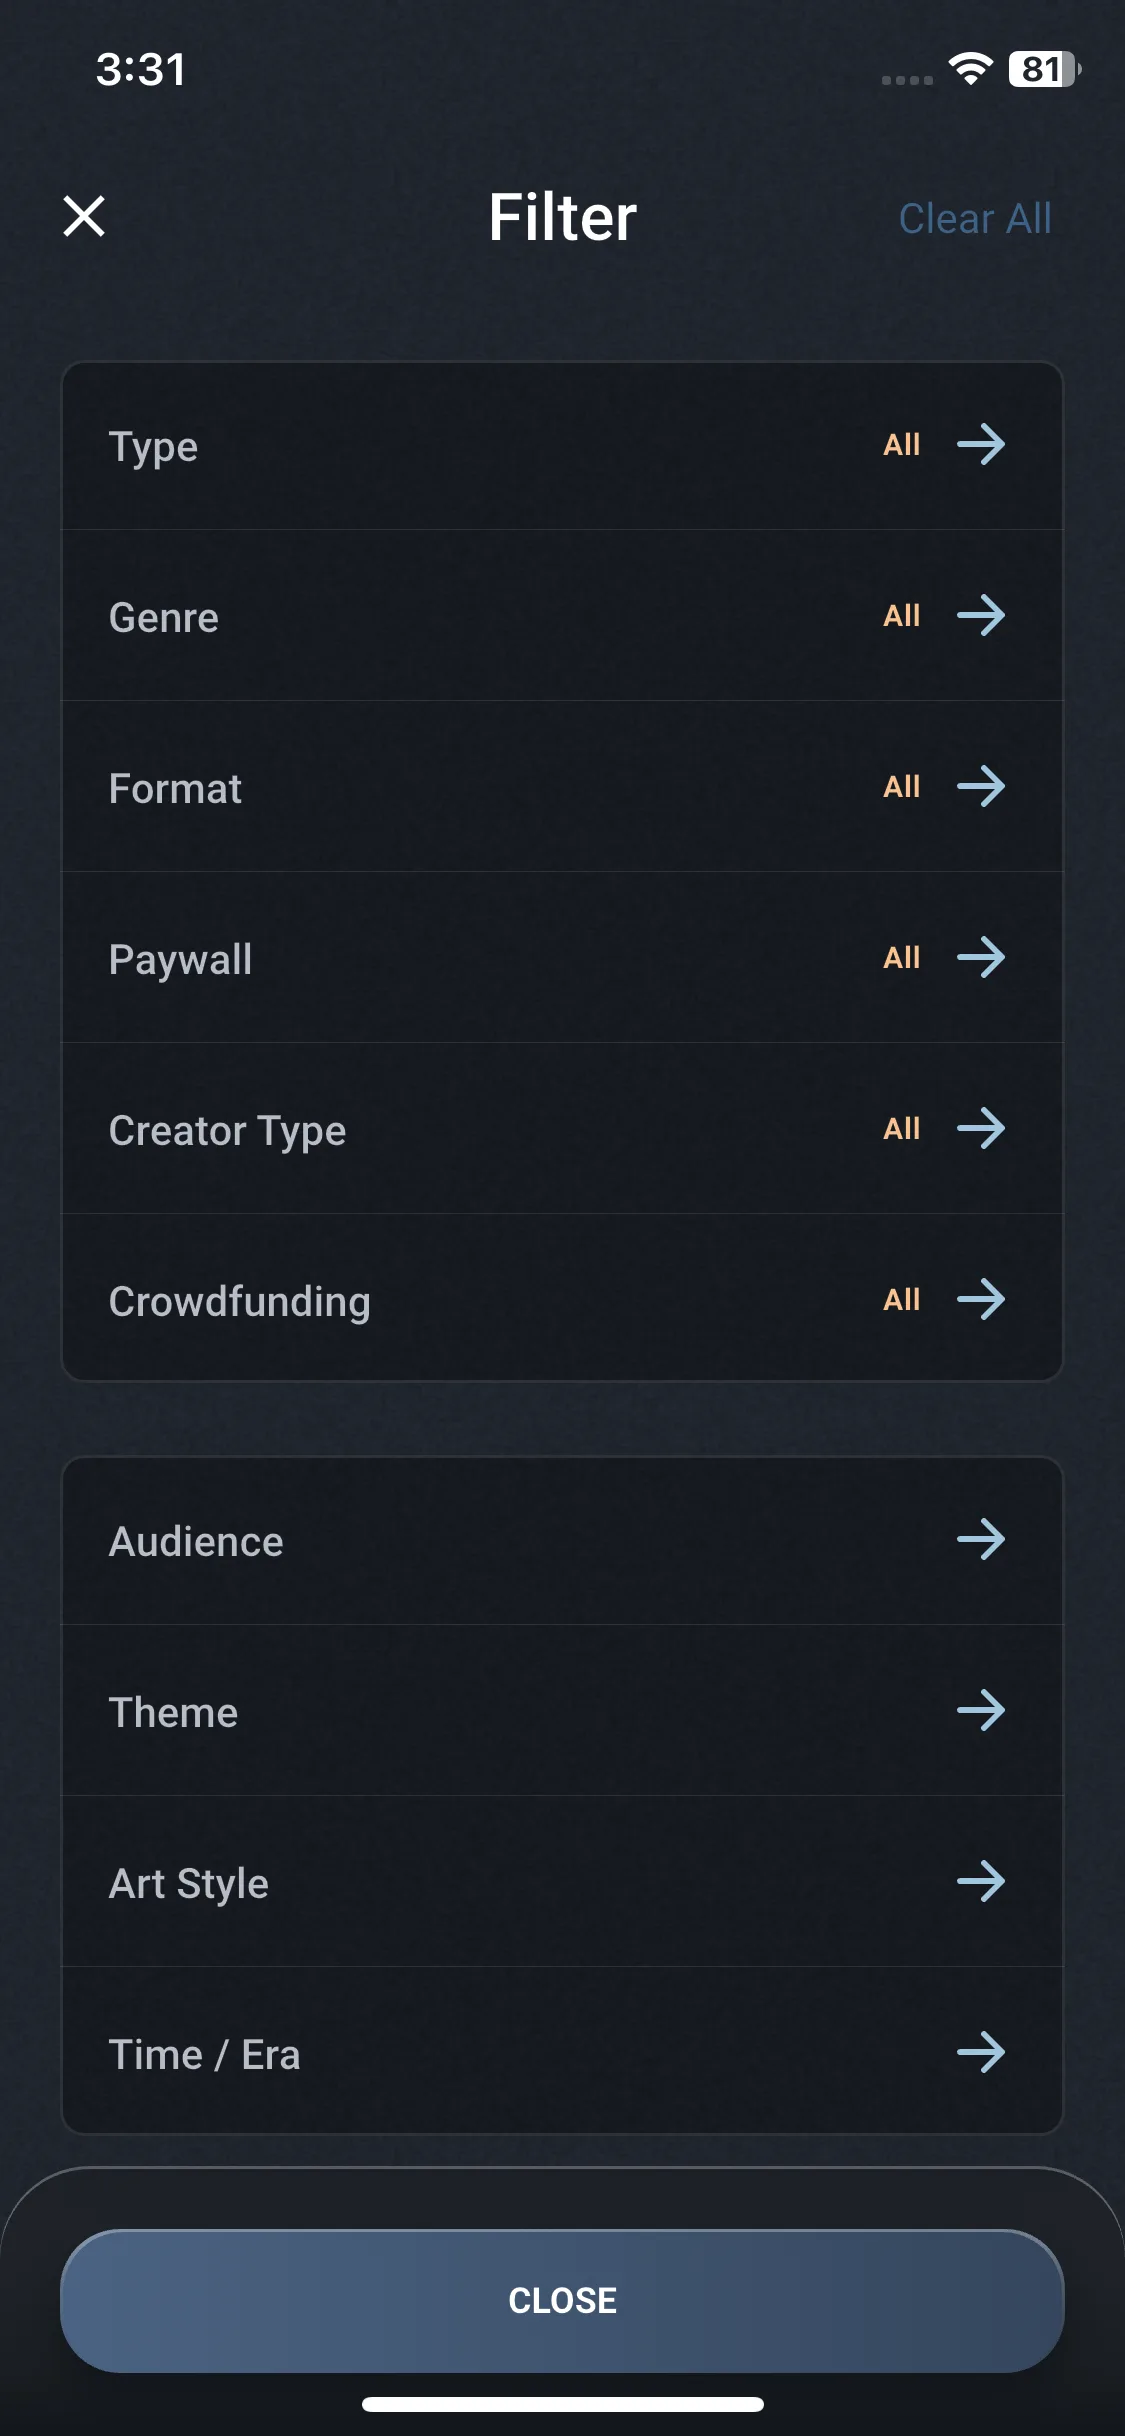Tap the Creator Type label
This screenshot has height=2436, width=1125.
227,1131
